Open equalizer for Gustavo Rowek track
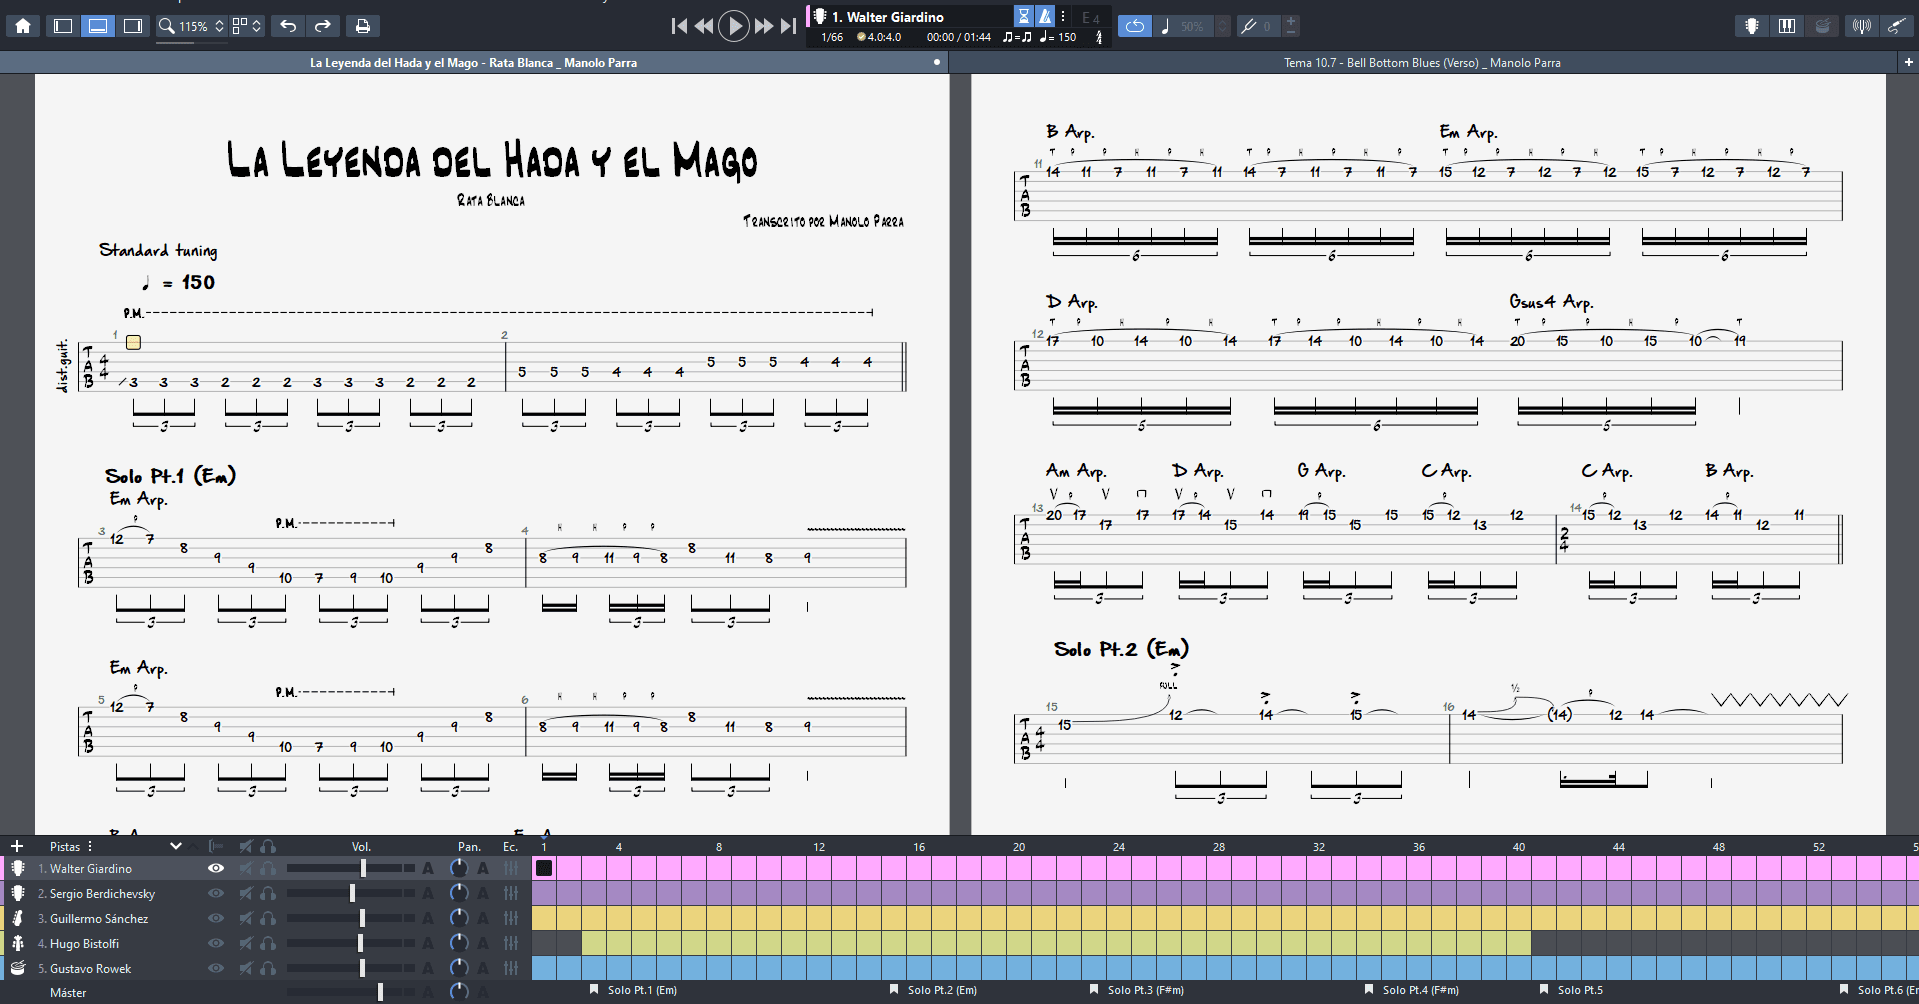 511,968
